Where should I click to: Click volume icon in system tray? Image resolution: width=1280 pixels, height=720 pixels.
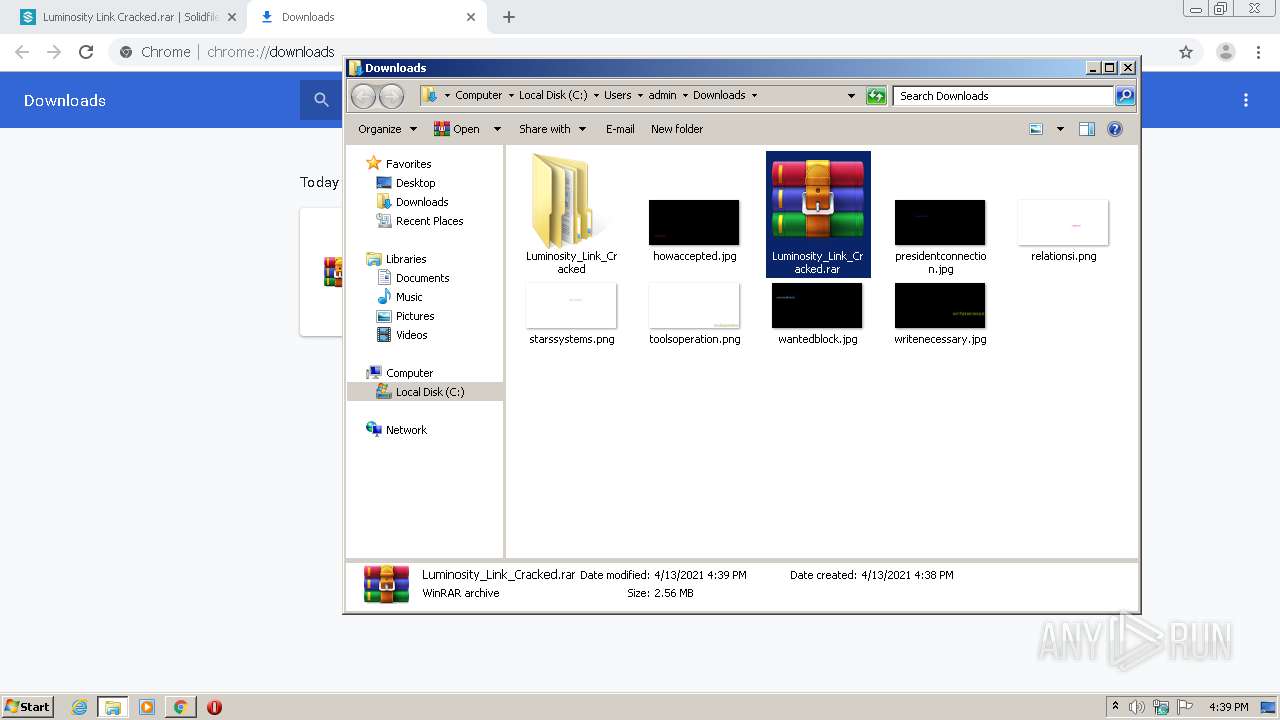click(x=1137, y=707)
